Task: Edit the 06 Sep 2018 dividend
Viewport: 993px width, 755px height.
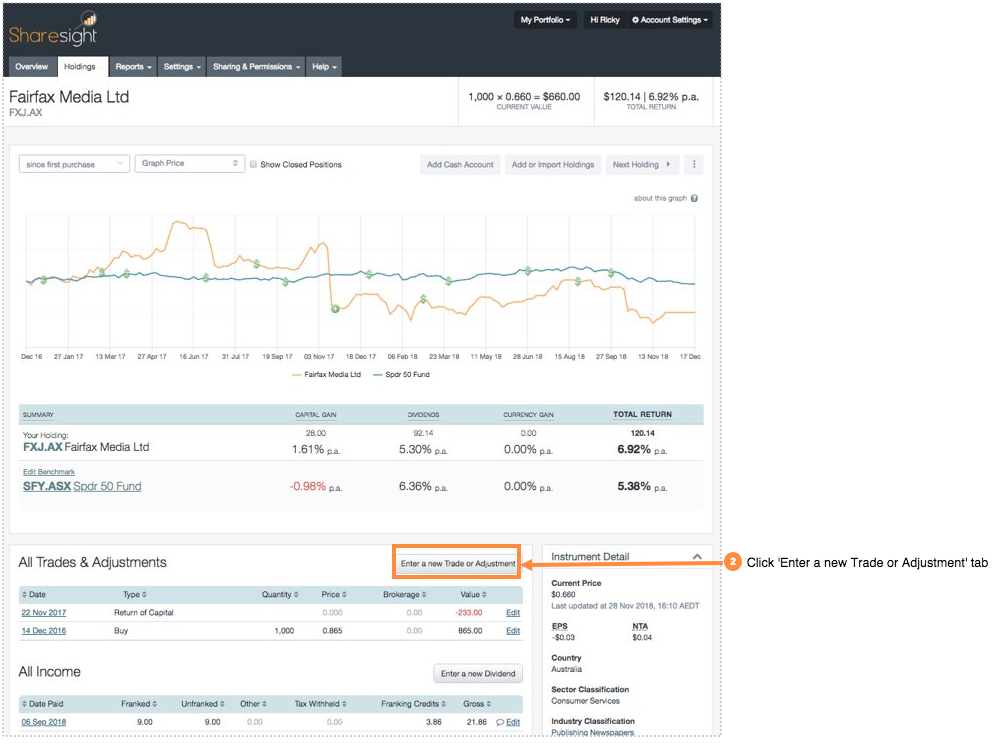Action: coord(513,722)
